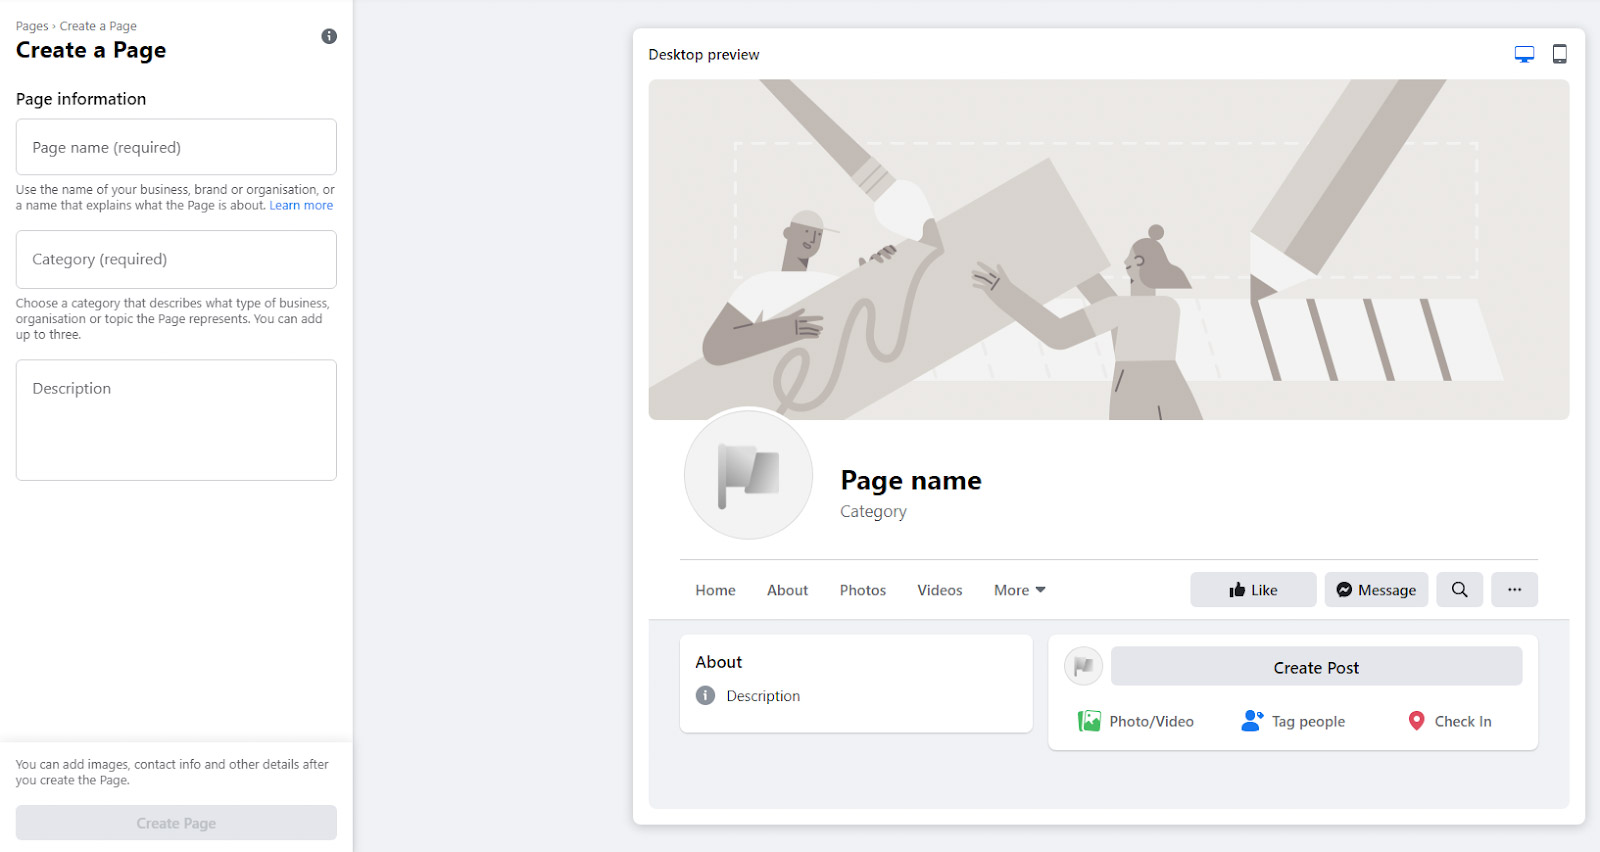Viewport: 1600px width, 852px height.
Task: Follow the Learn more link
Action: [301, 206]
